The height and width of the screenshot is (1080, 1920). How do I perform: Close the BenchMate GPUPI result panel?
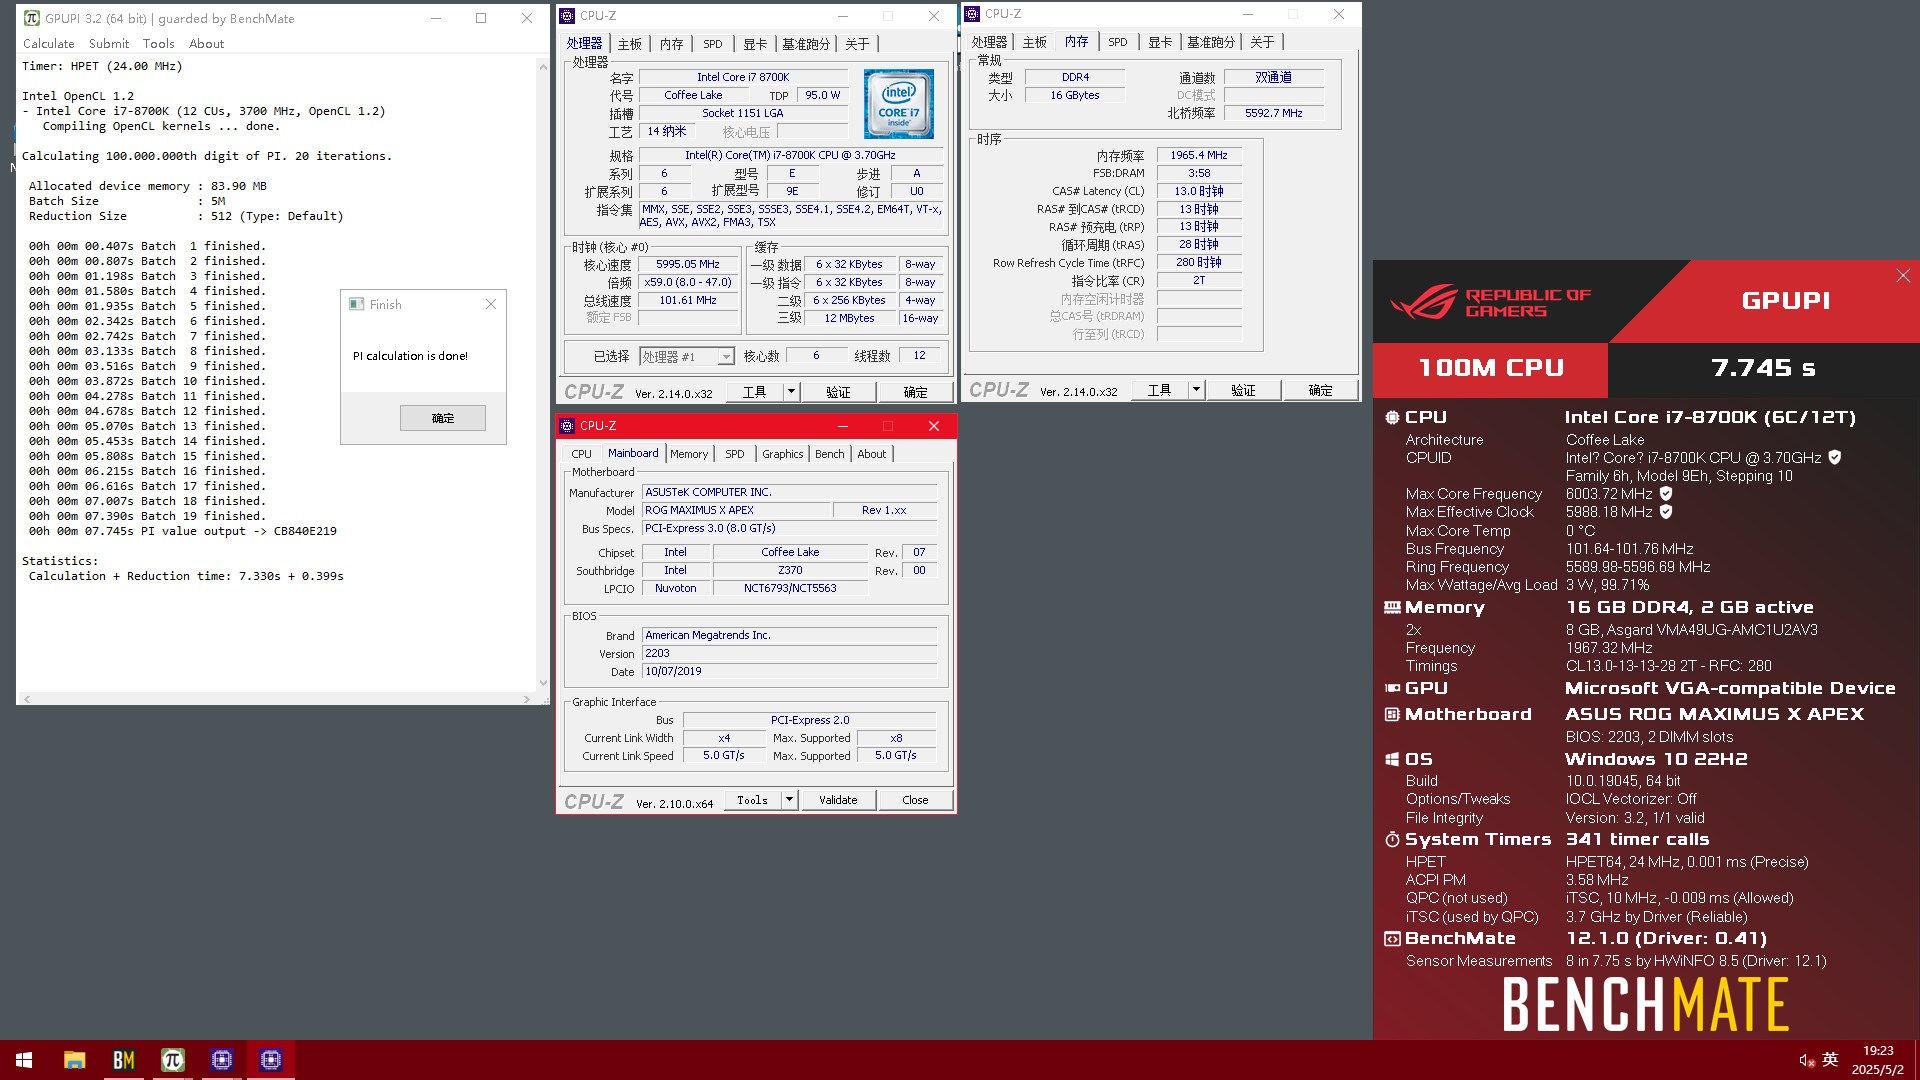(x=1903, y=276)
